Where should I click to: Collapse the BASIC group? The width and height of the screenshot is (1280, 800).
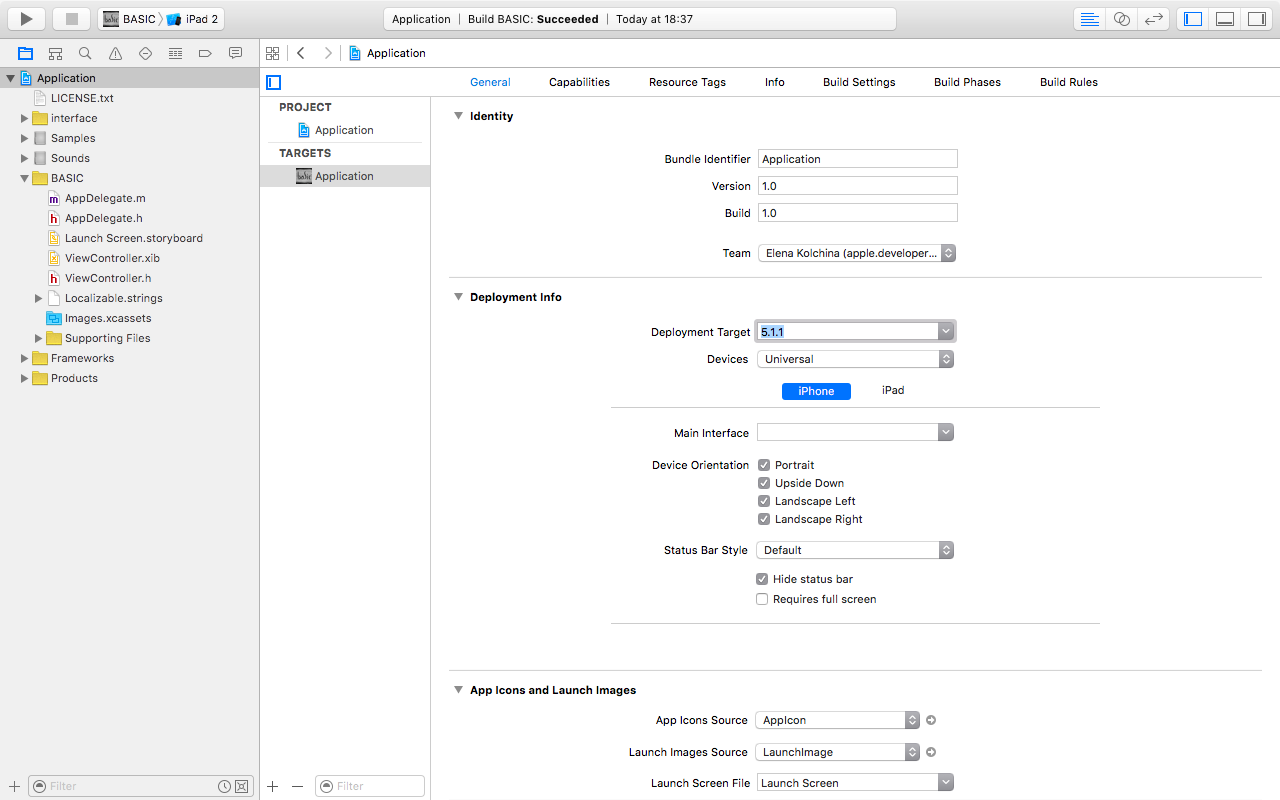(25, 178)
